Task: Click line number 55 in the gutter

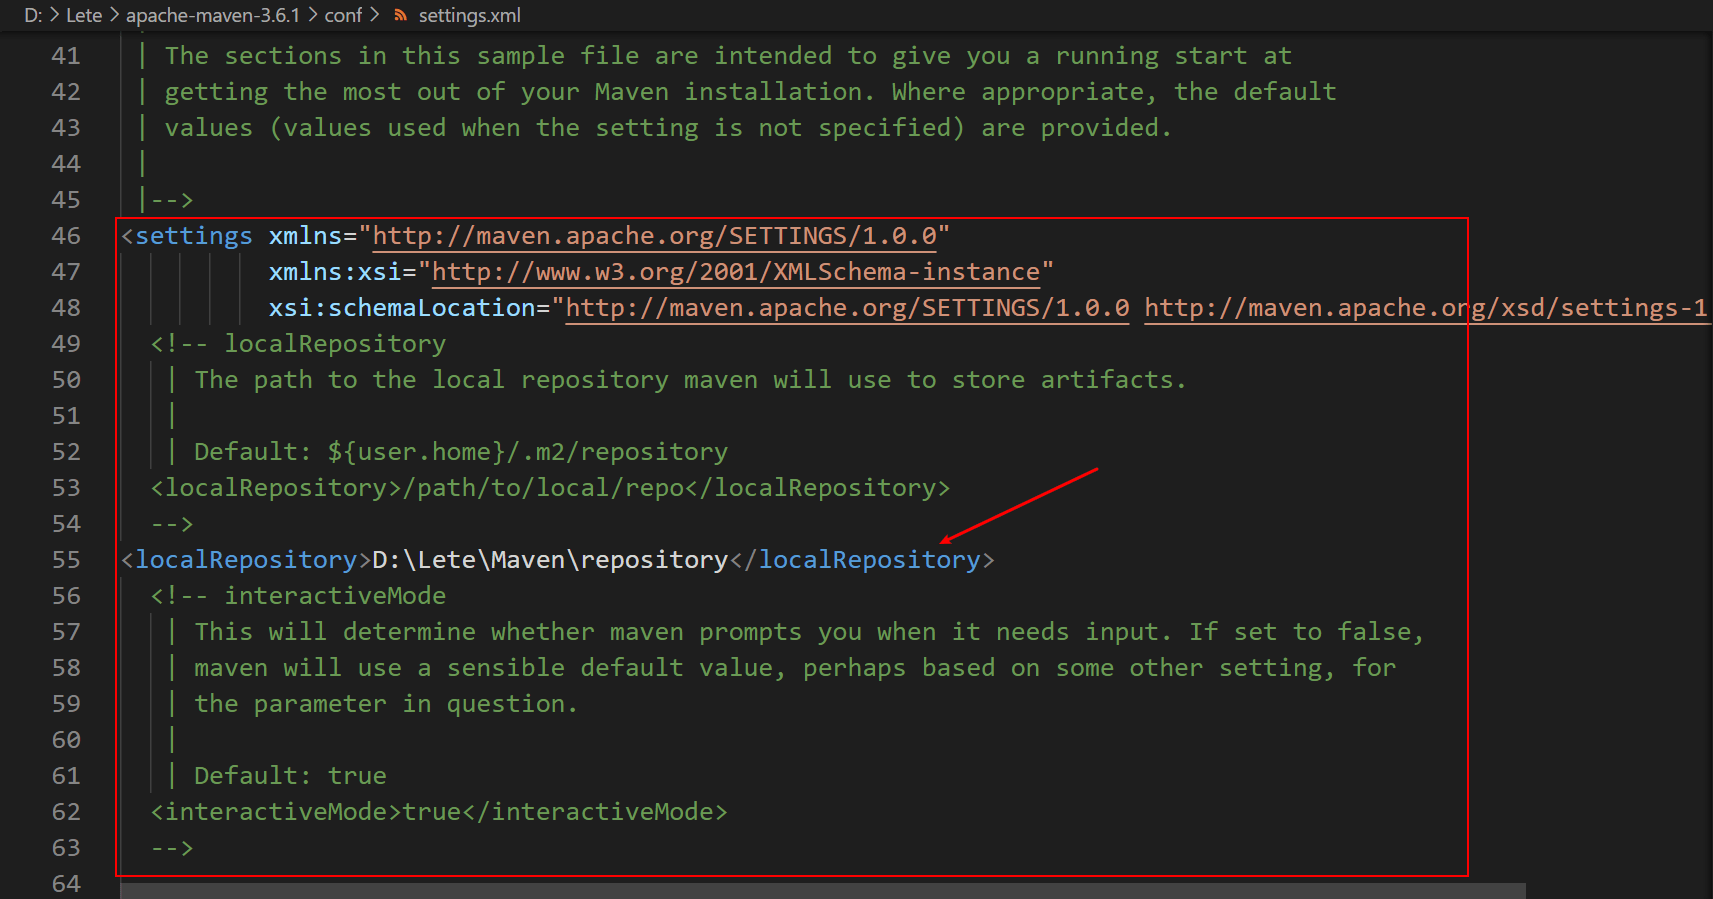Action: tap(66, 560)
